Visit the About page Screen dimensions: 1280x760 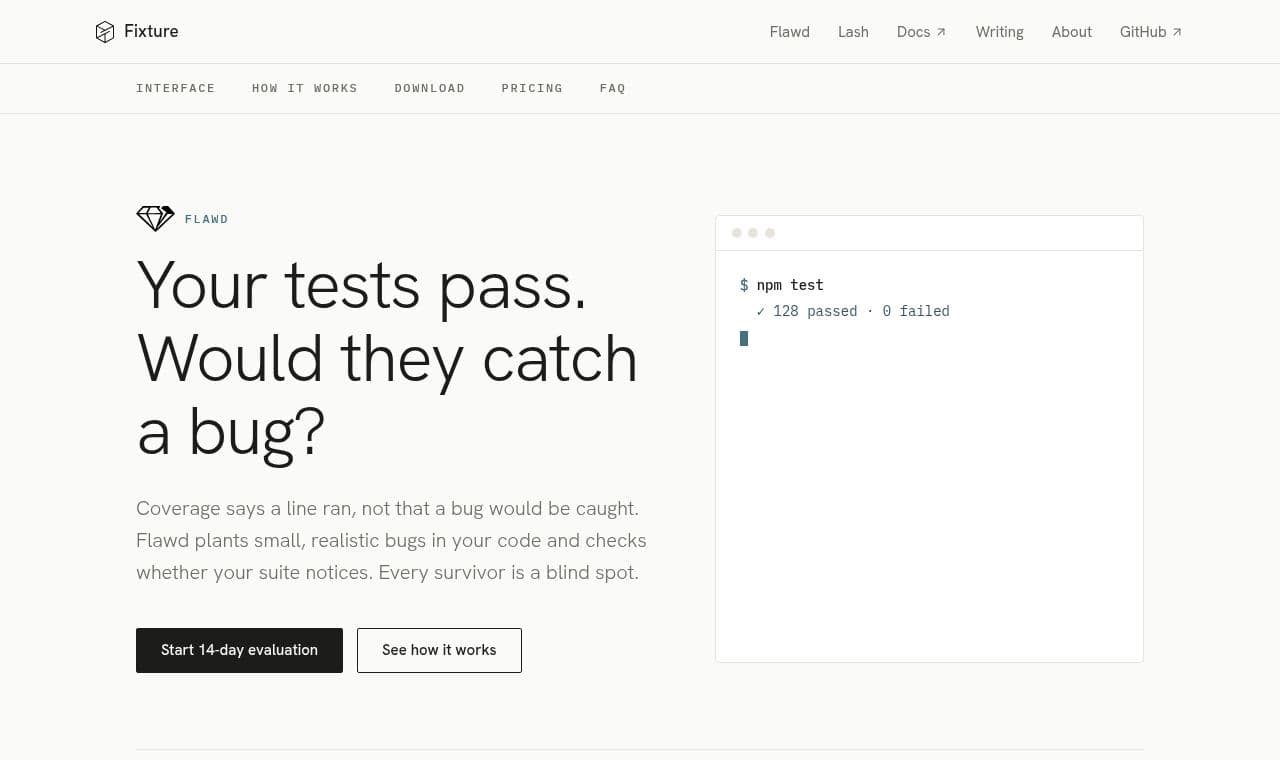click(1071, 32)
